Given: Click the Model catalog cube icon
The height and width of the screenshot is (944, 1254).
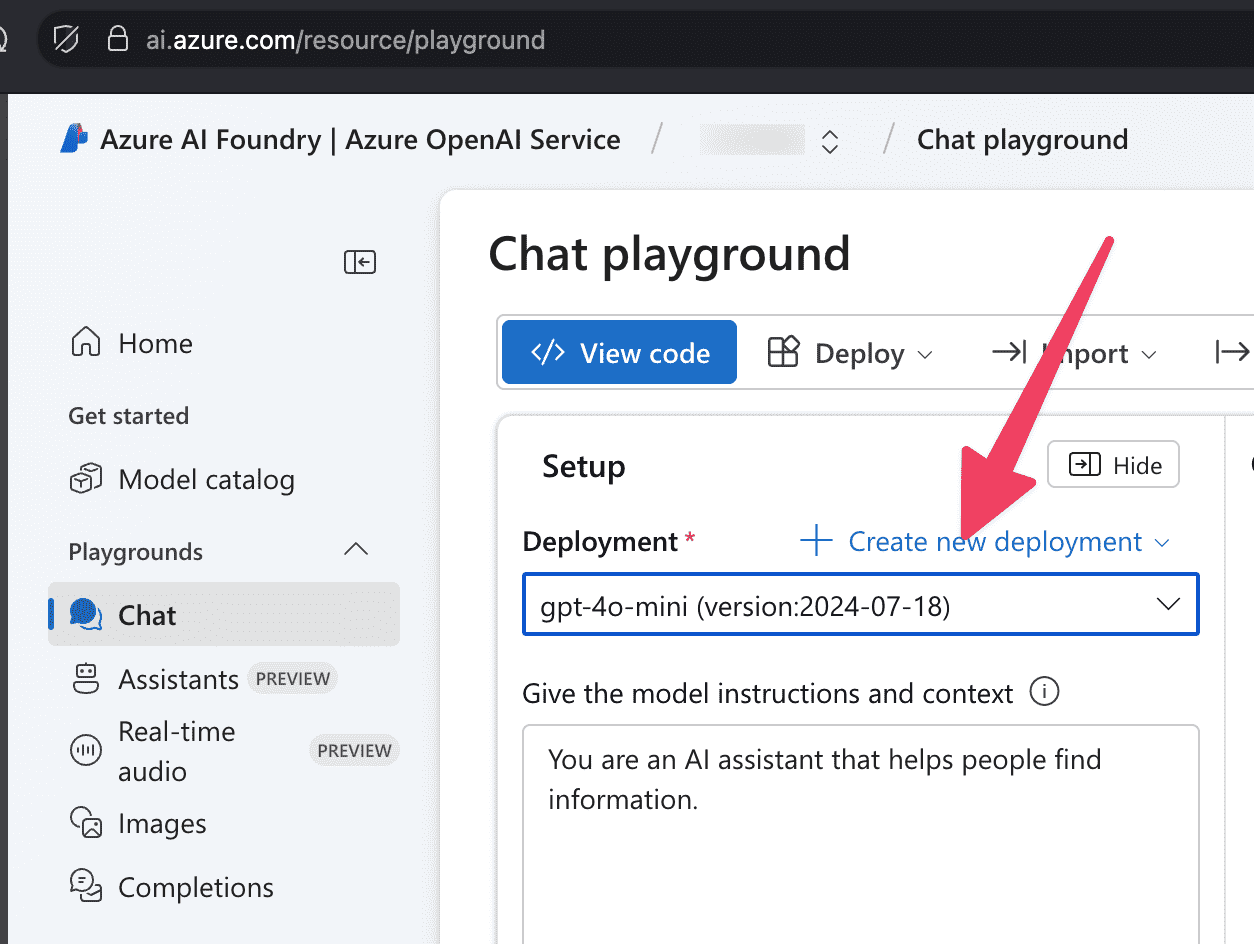Looking at the screenshot, I should [x=86, y=479].
